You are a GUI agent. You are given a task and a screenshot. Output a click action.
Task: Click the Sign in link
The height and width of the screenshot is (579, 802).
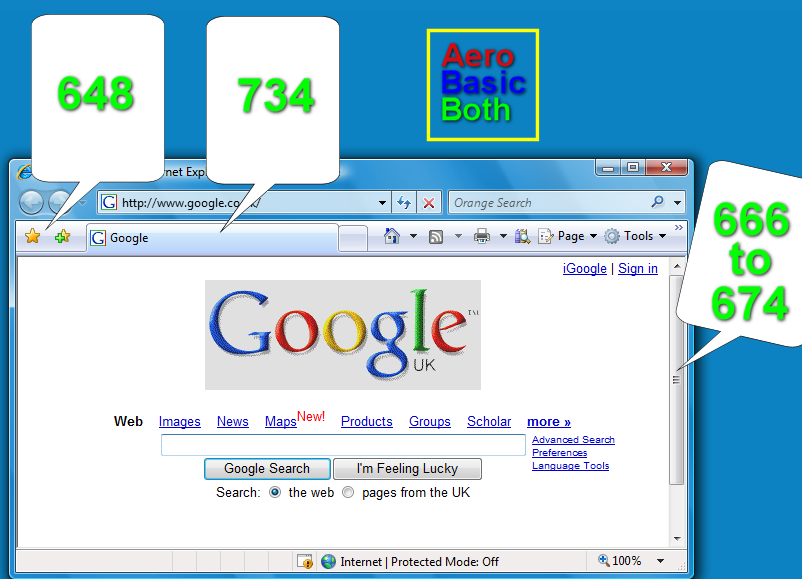(638, 269)
